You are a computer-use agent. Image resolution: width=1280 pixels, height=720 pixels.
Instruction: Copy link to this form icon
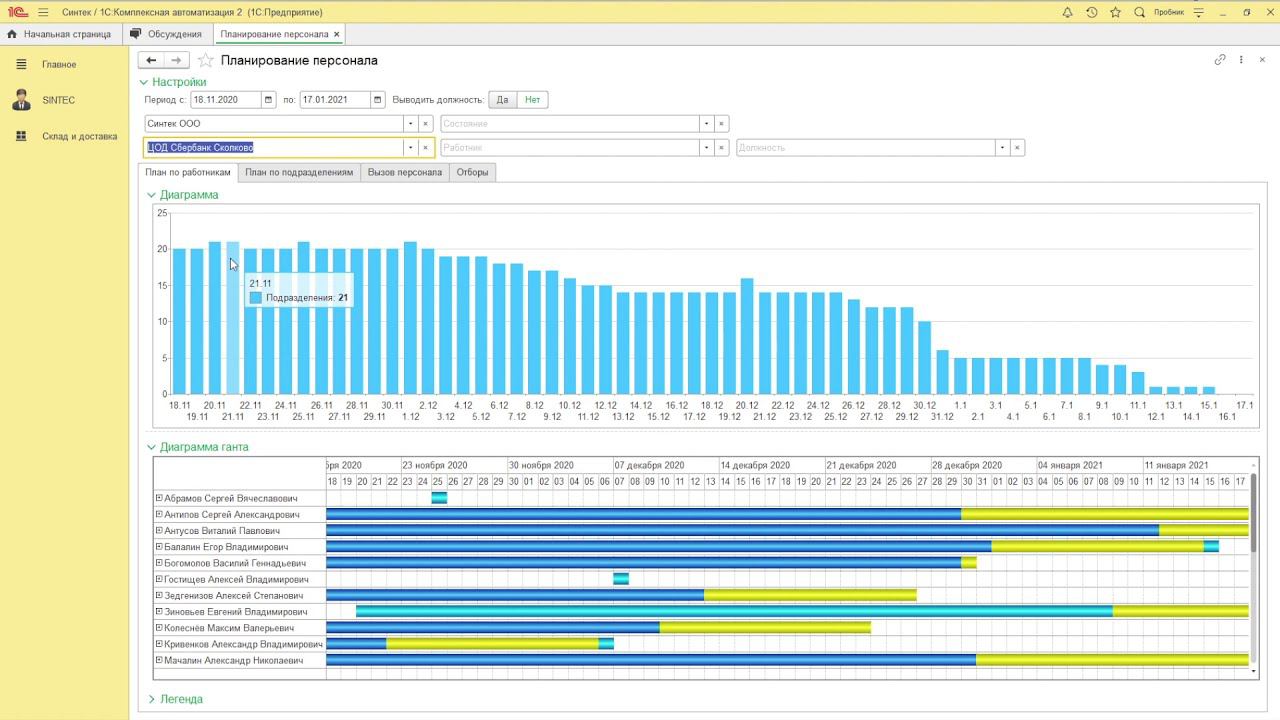(1219, 60)
